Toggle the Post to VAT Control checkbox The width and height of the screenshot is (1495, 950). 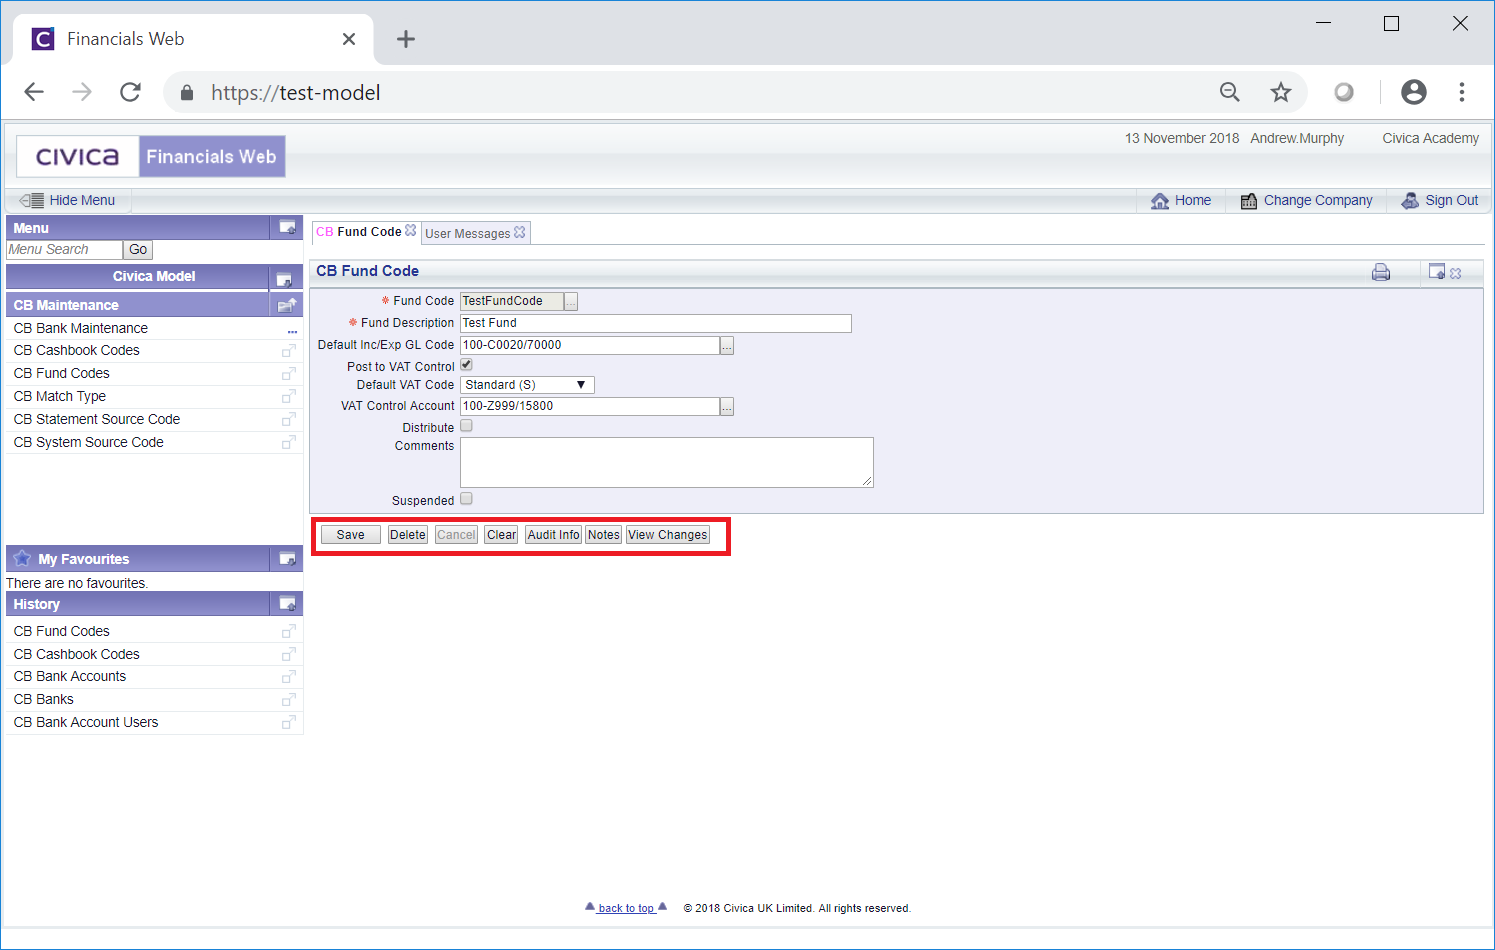[466, 365]
